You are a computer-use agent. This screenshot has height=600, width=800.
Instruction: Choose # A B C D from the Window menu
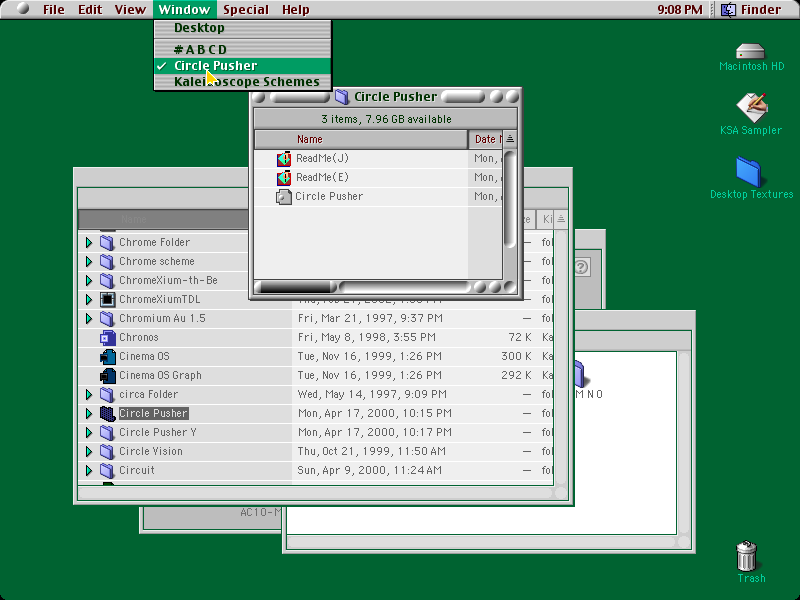click(243, 49)
